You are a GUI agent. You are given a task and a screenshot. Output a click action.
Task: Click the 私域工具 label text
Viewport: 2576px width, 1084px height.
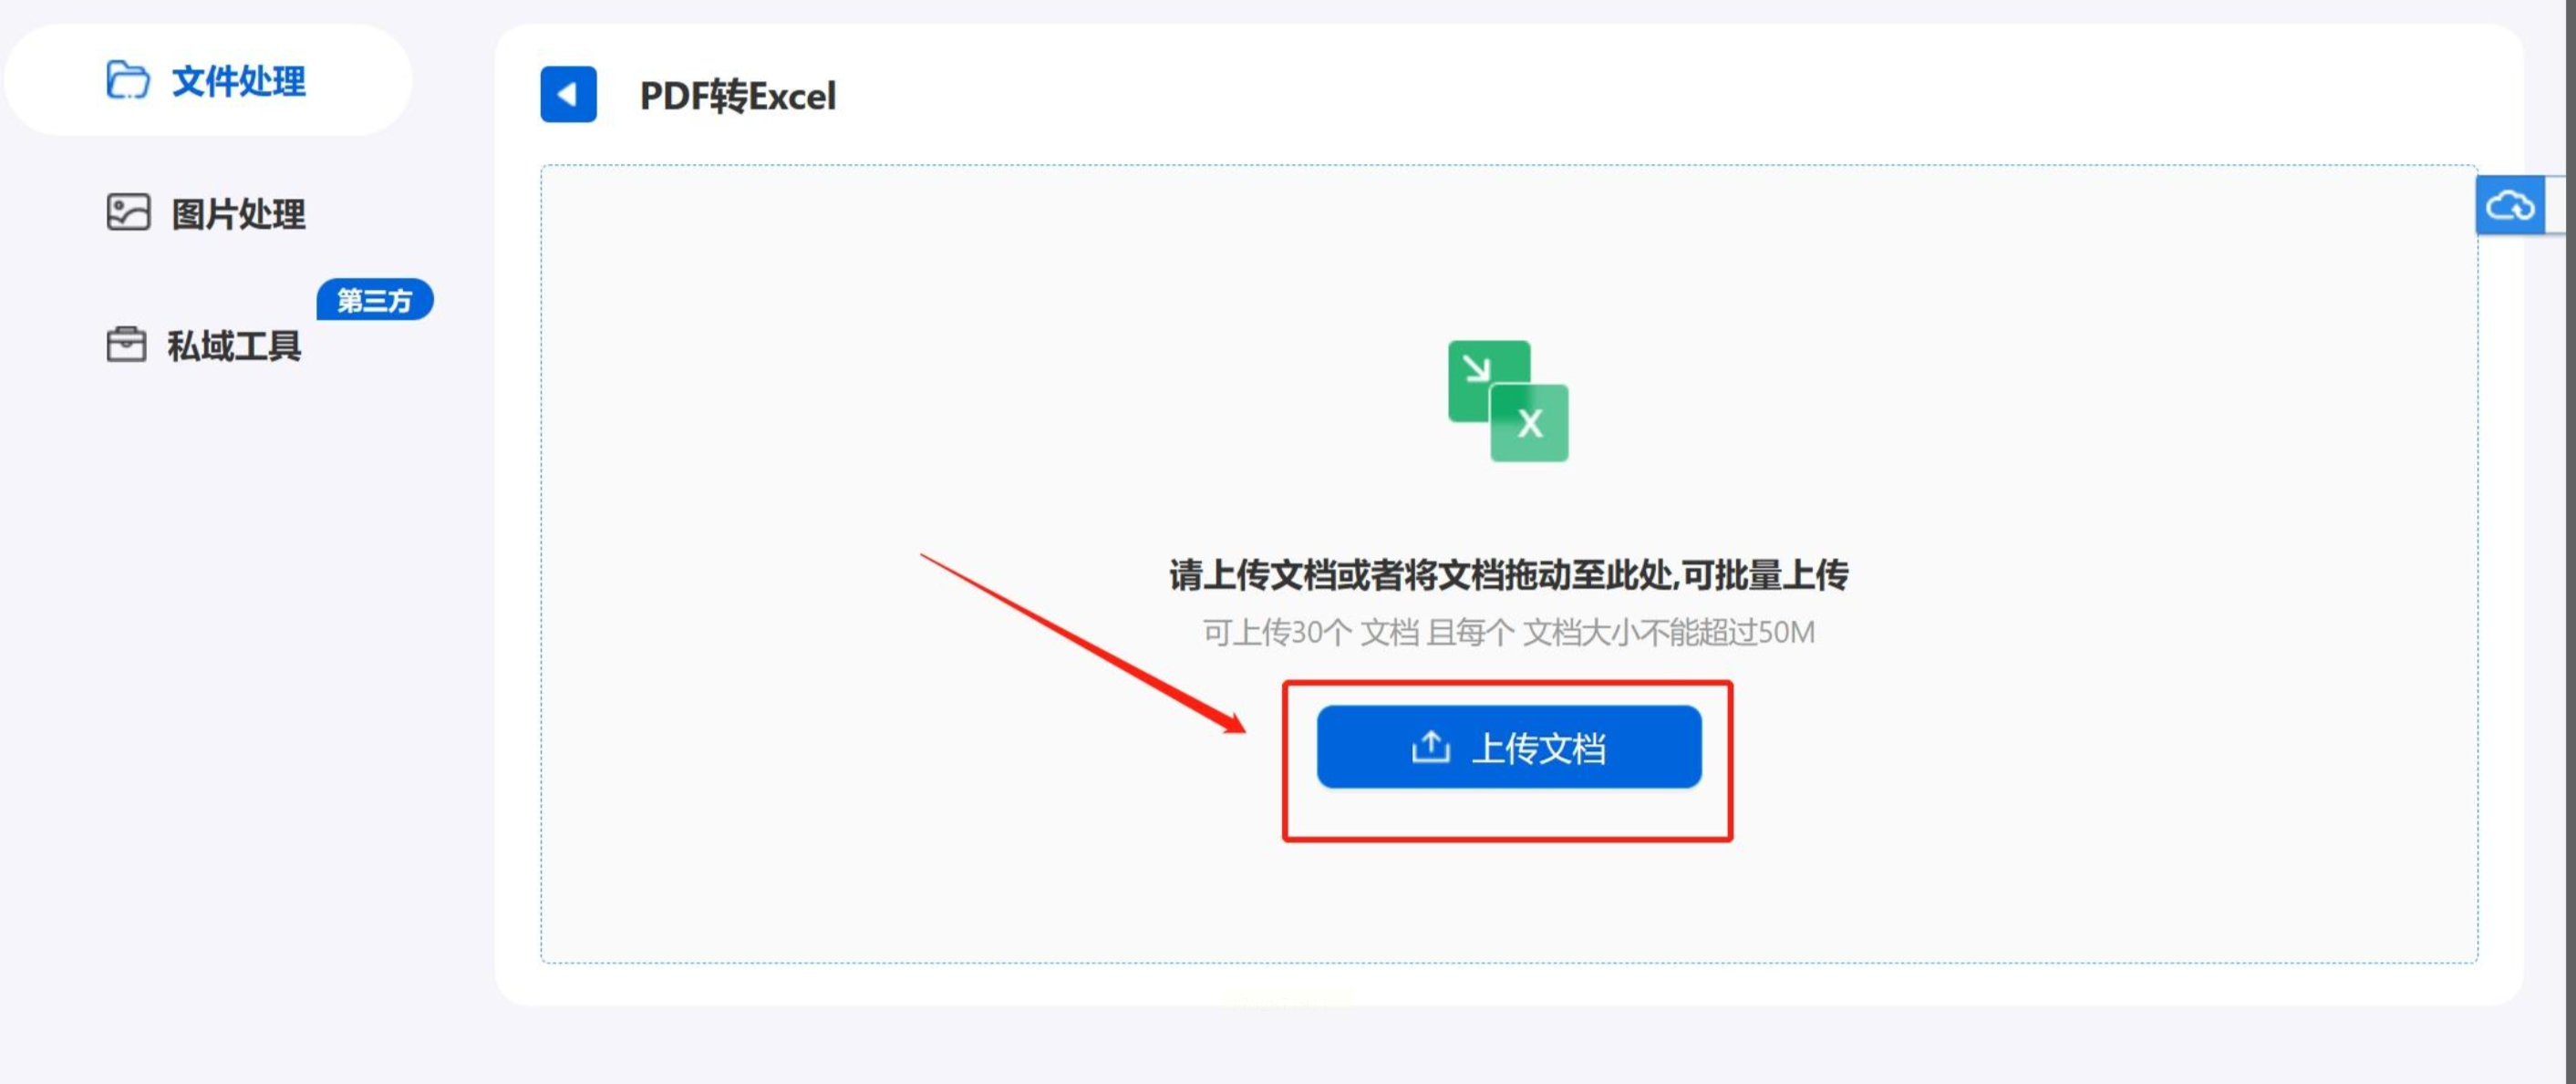pyautogui.click(x=234, y=346)
